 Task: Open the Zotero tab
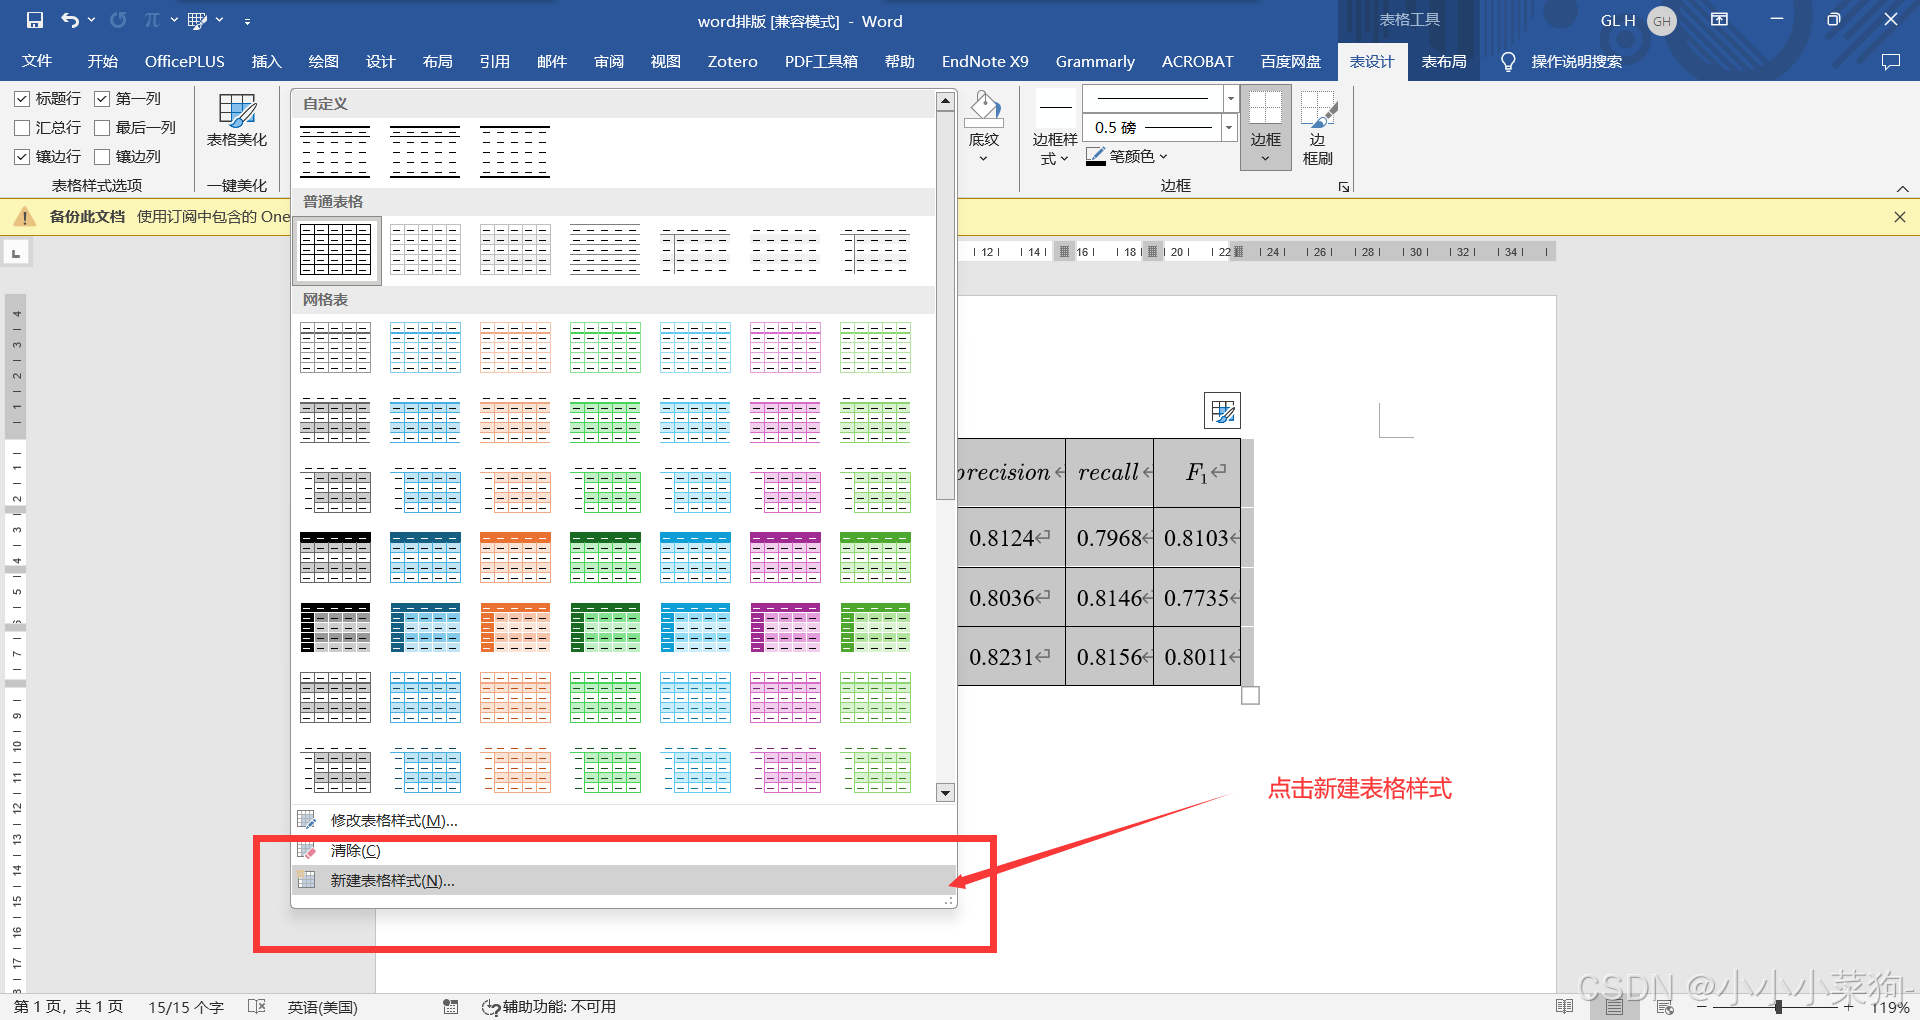click(732, 61)
